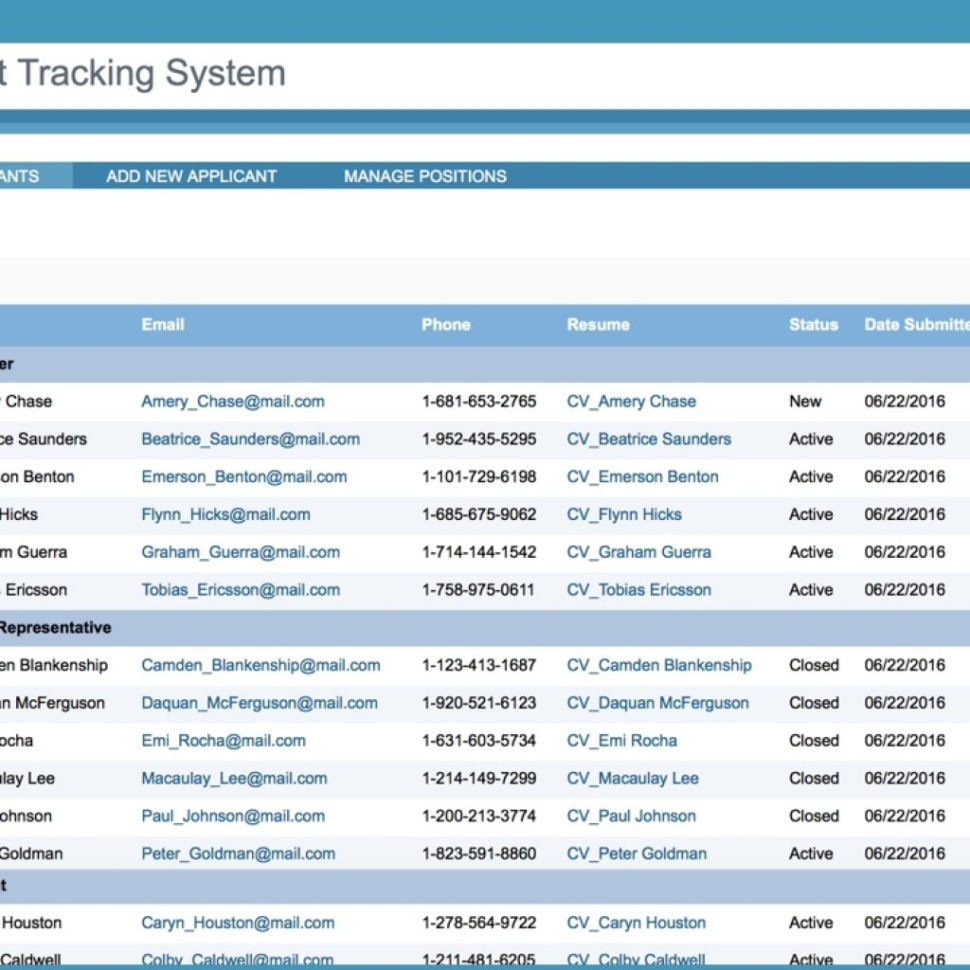Click Caryn Houston's email address
Viewport: 970px width, 970px height.
[237, 922]
